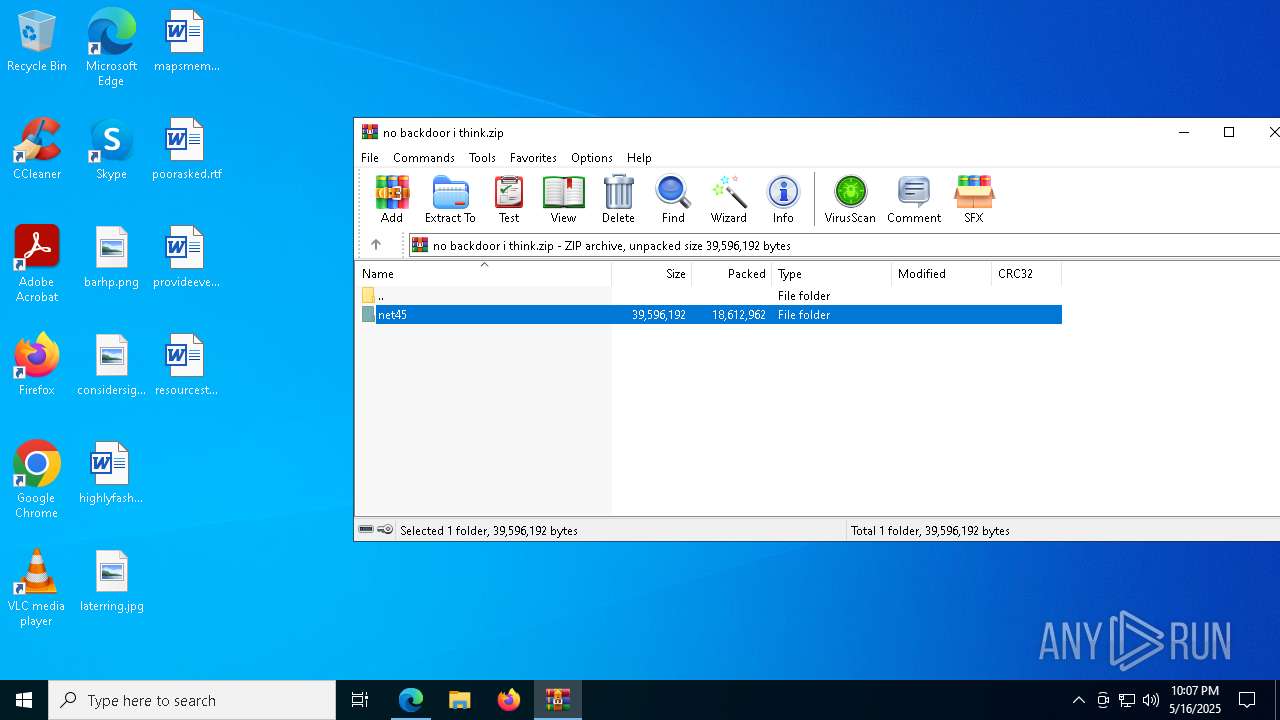This screenshot has height=720, width=1280.
Task: Minimize the WinRAR window
Action: click(1184, 132)
